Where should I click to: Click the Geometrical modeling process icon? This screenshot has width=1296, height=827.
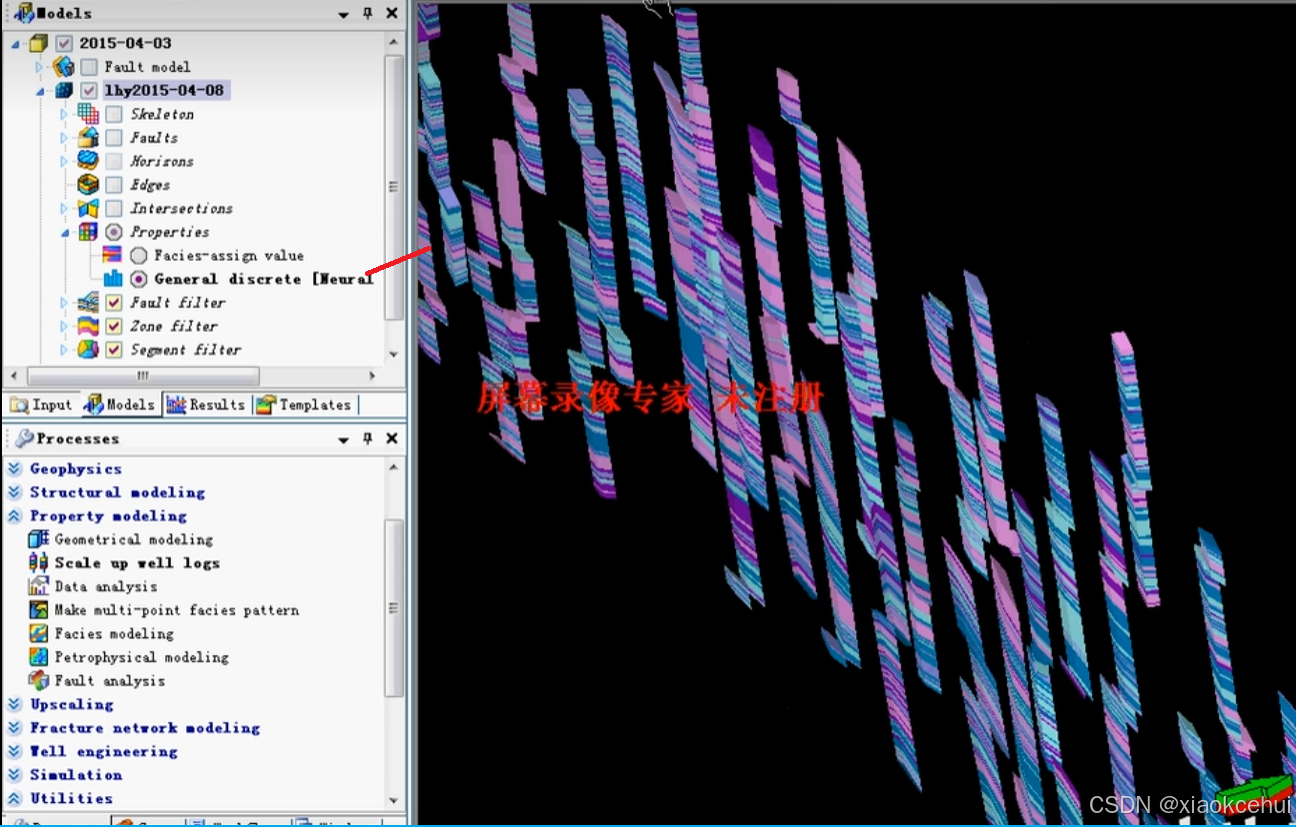39,539
